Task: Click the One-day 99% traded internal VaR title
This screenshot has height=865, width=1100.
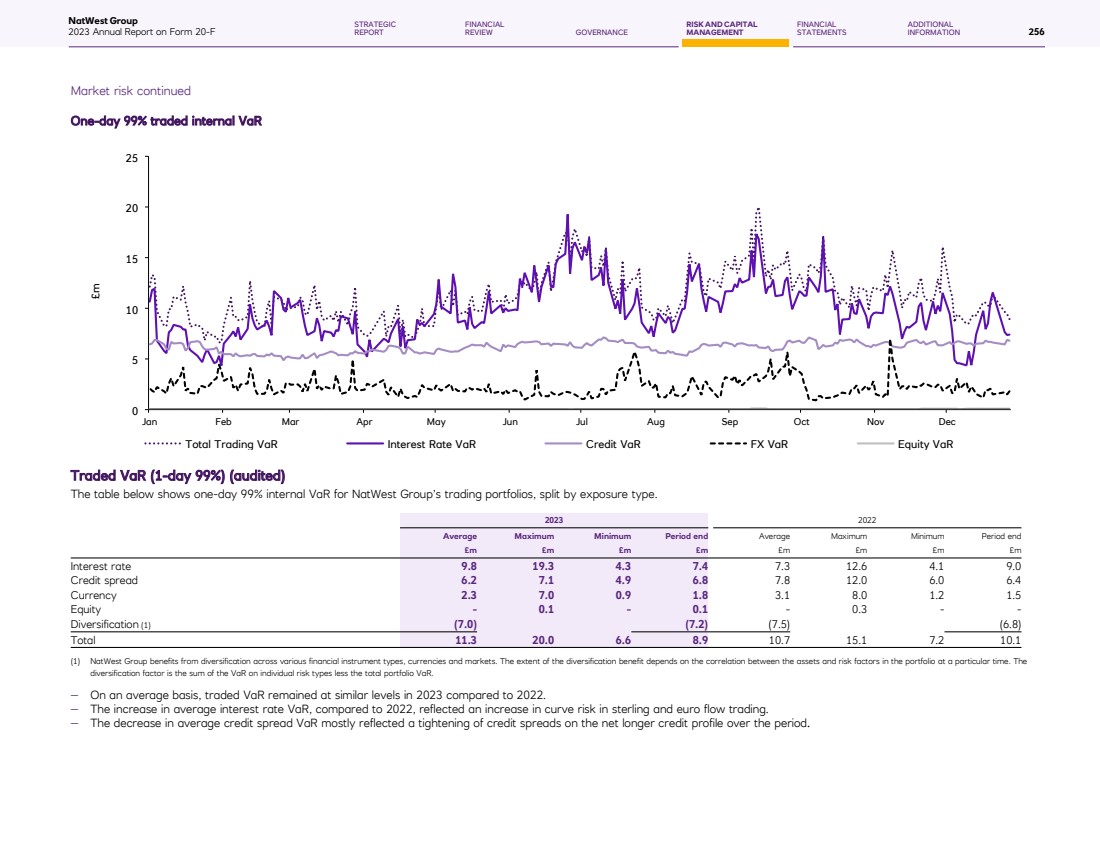Action: 166,120
